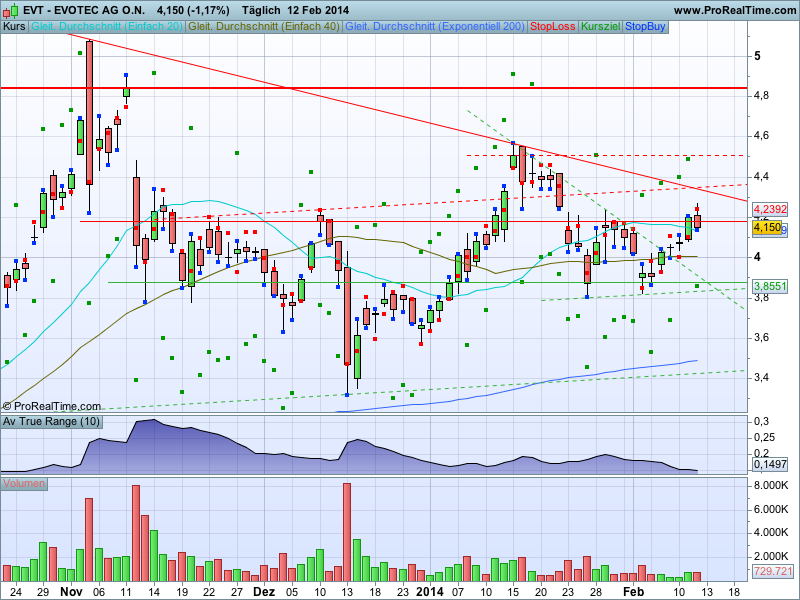Viewport: 800px width, 600px height.
Task: Click the StopBuy indicator label
Action: pos(645,27)
